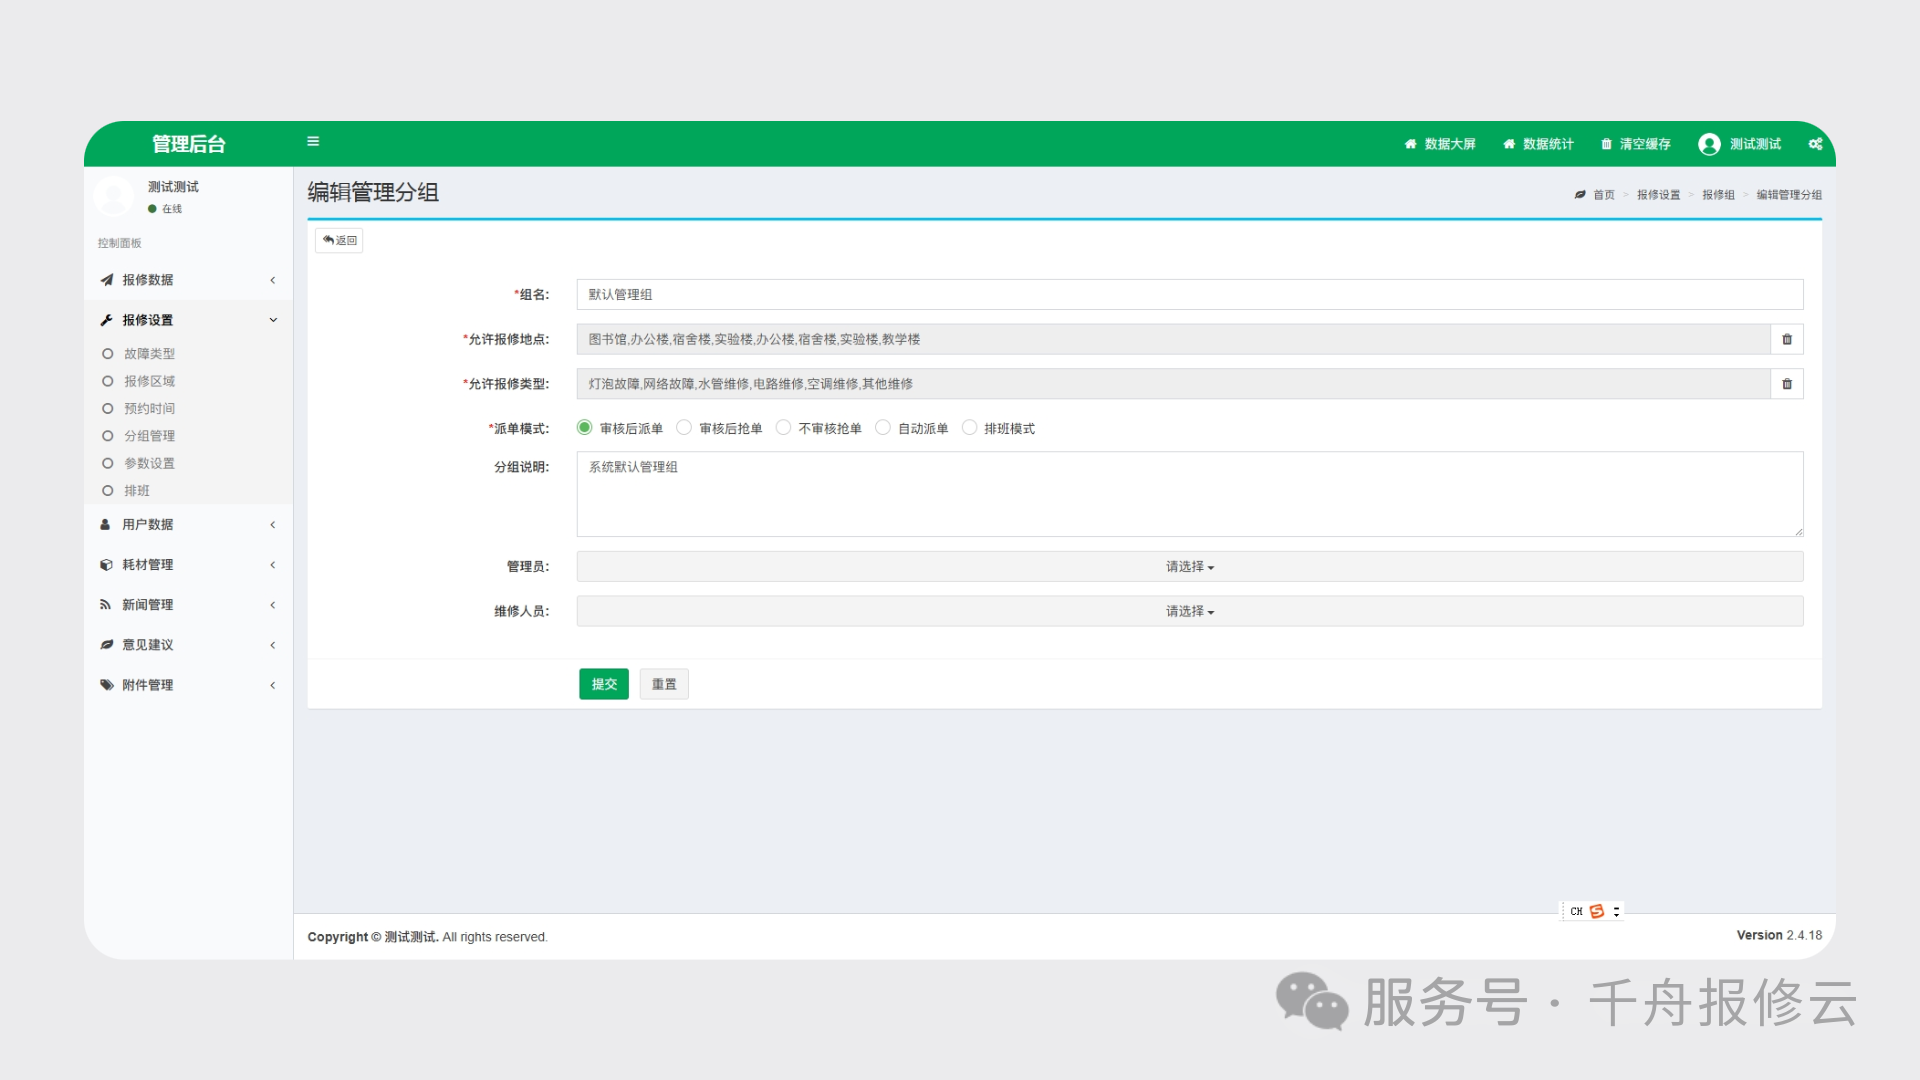Click the 测试测试 user avatar
This screenshot has width=1920, height=1080.
point(1710,144)
